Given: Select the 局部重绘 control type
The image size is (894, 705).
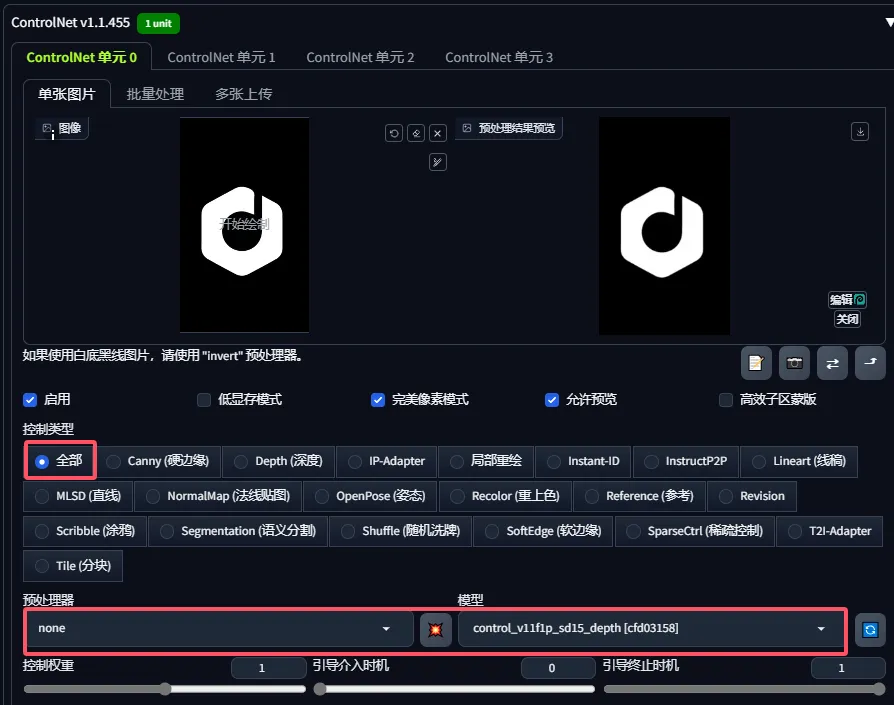Looking at the screenshot, I should pos(486,461).
